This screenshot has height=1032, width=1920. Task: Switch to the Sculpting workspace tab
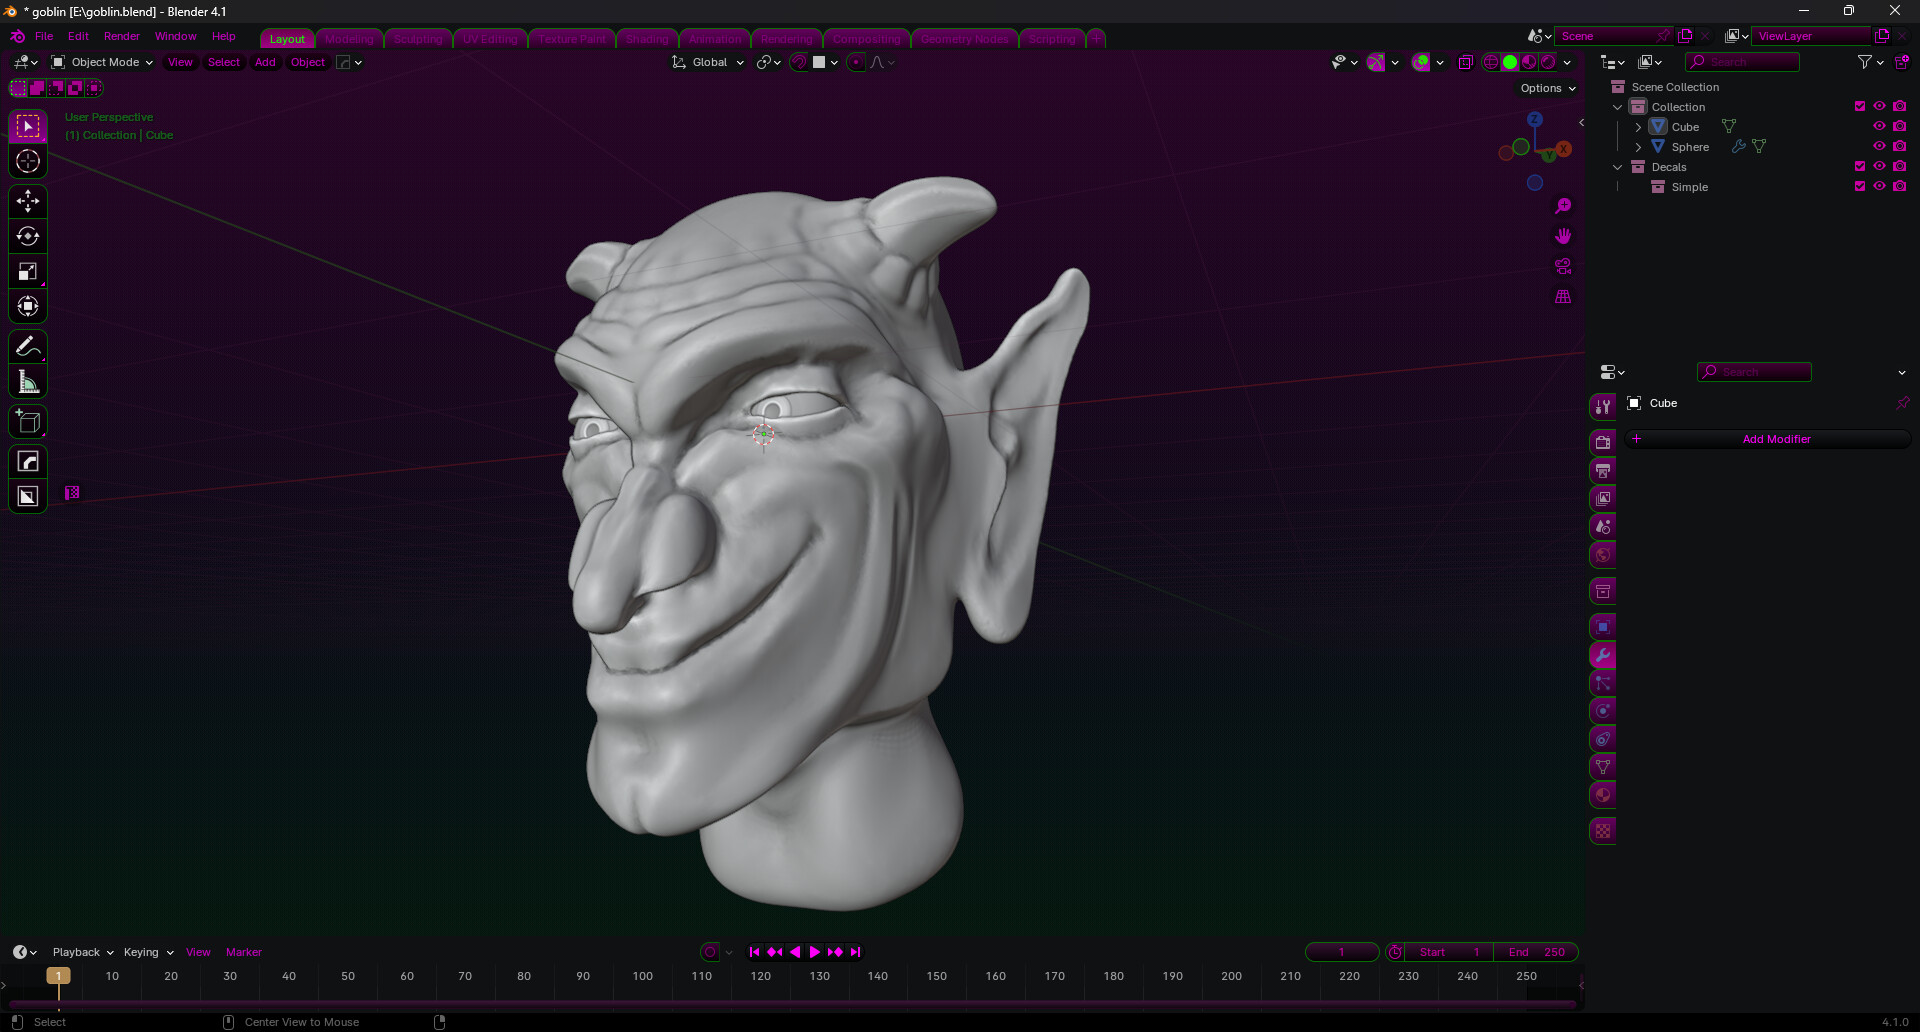click(418, 38)
